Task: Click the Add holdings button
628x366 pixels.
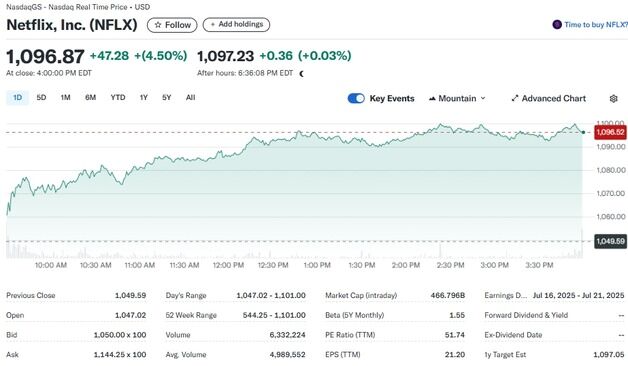Action: coord(236,24)
